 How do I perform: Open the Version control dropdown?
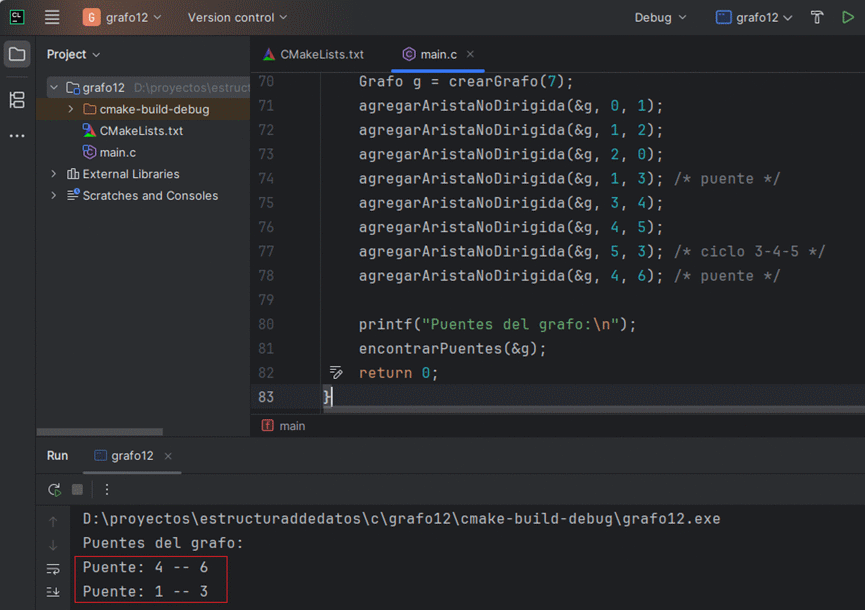click(237, 17)
